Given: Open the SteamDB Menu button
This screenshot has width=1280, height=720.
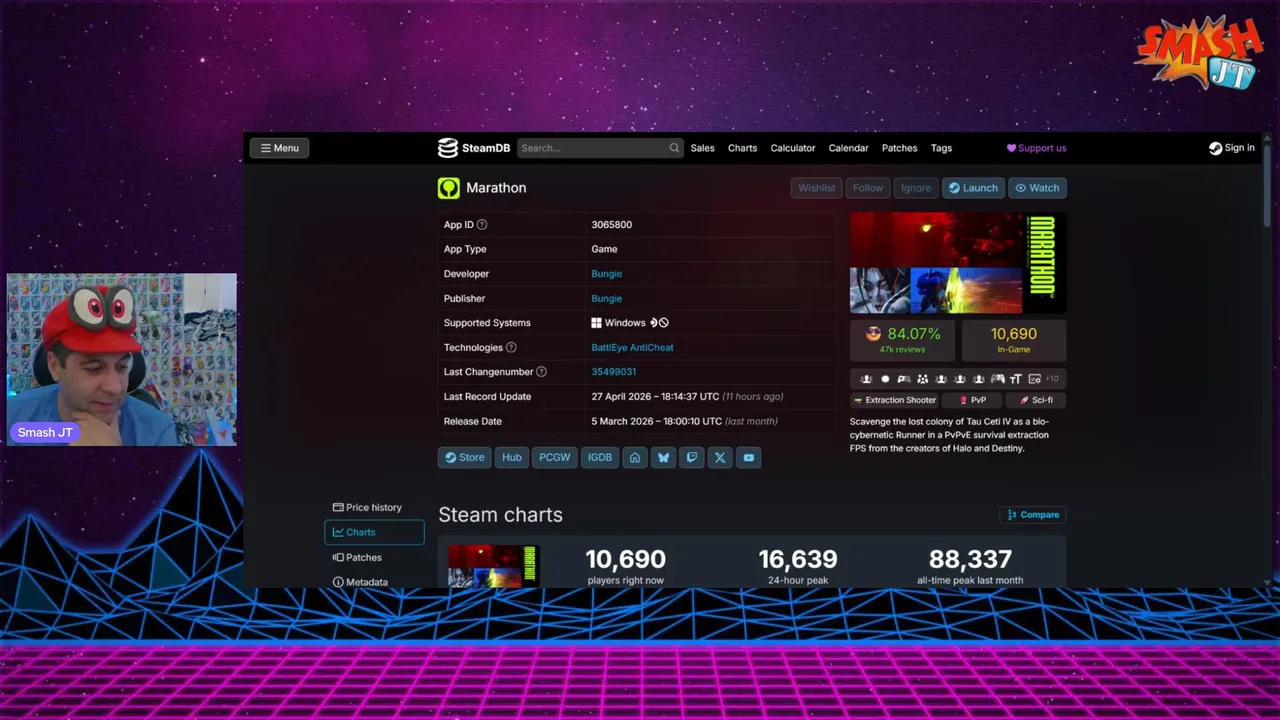Looking at the screenshot, I should tap(279, 148).
